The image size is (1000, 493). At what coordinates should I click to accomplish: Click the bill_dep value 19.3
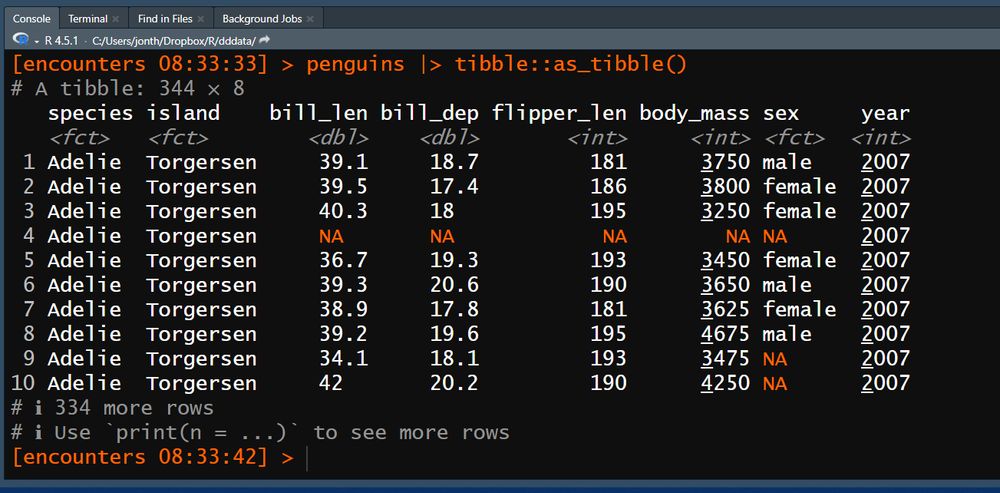coord(454,260)
